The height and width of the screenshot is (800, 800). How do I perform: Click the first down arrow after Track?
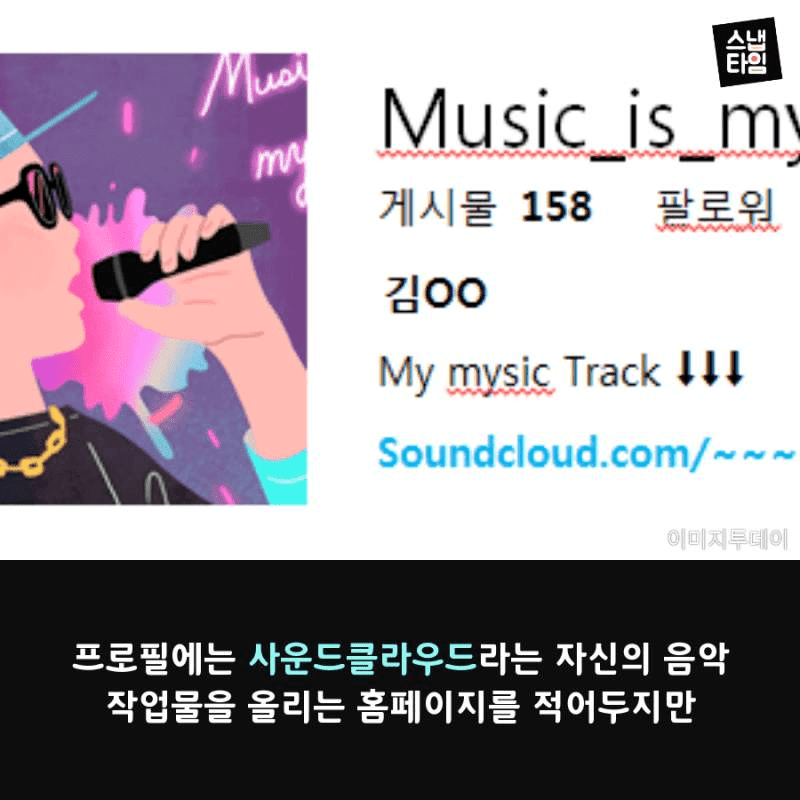click(x=685, y=367)
